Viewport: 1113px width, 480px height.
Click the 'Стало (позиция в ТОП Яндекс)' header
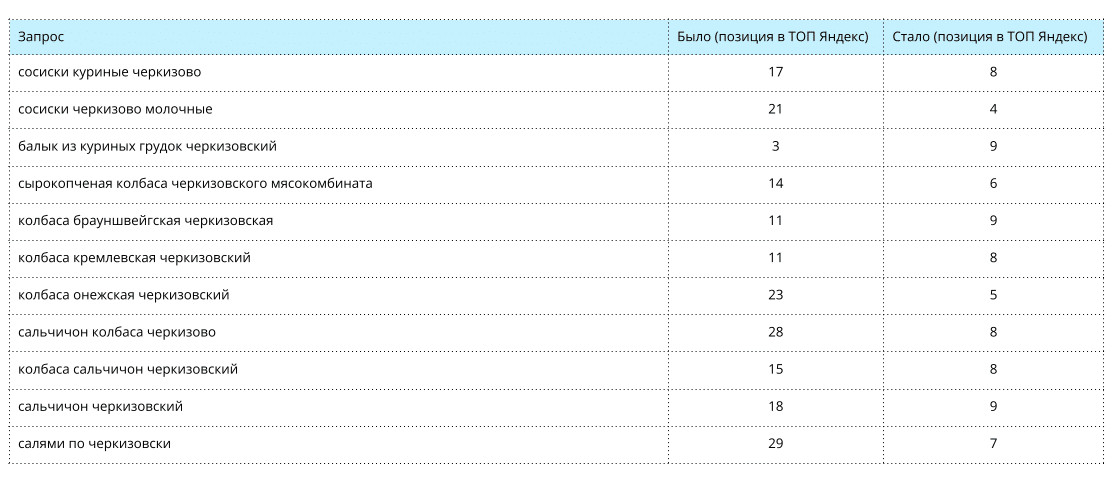coord(989,36)
